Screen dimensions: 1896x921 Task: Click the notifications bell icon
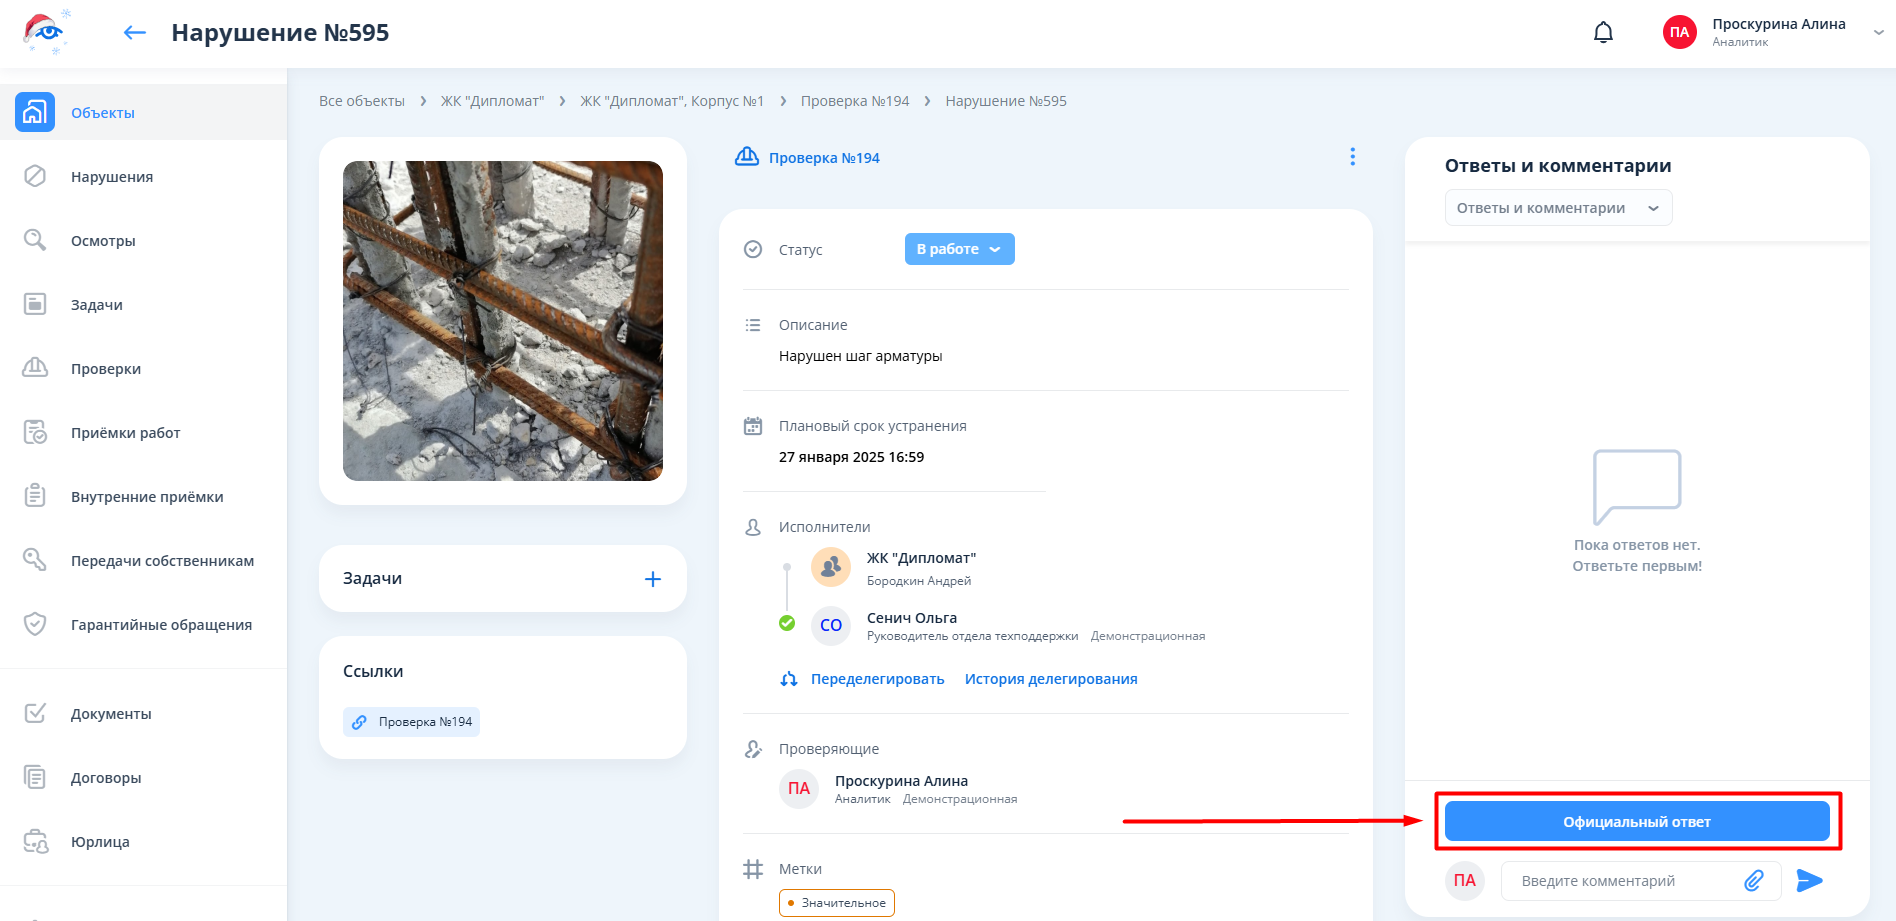(x=1603, y=33)
